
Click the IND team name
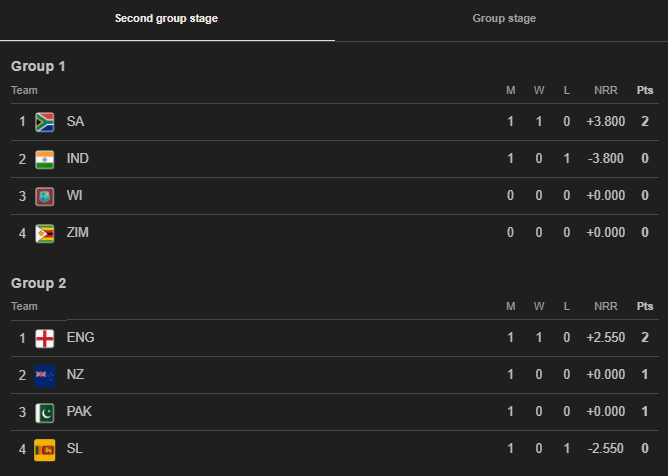point(77,159)
